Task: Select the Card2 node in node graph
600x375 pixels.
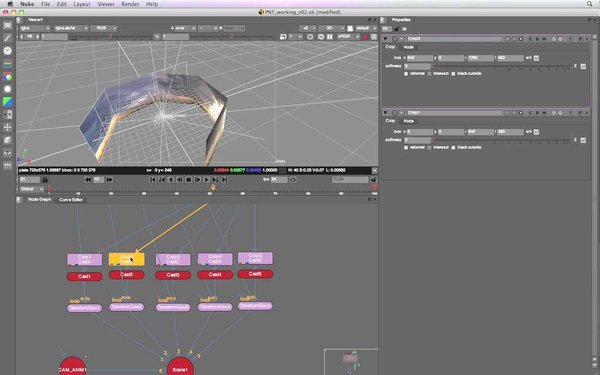Action: [x=127, y=274]
